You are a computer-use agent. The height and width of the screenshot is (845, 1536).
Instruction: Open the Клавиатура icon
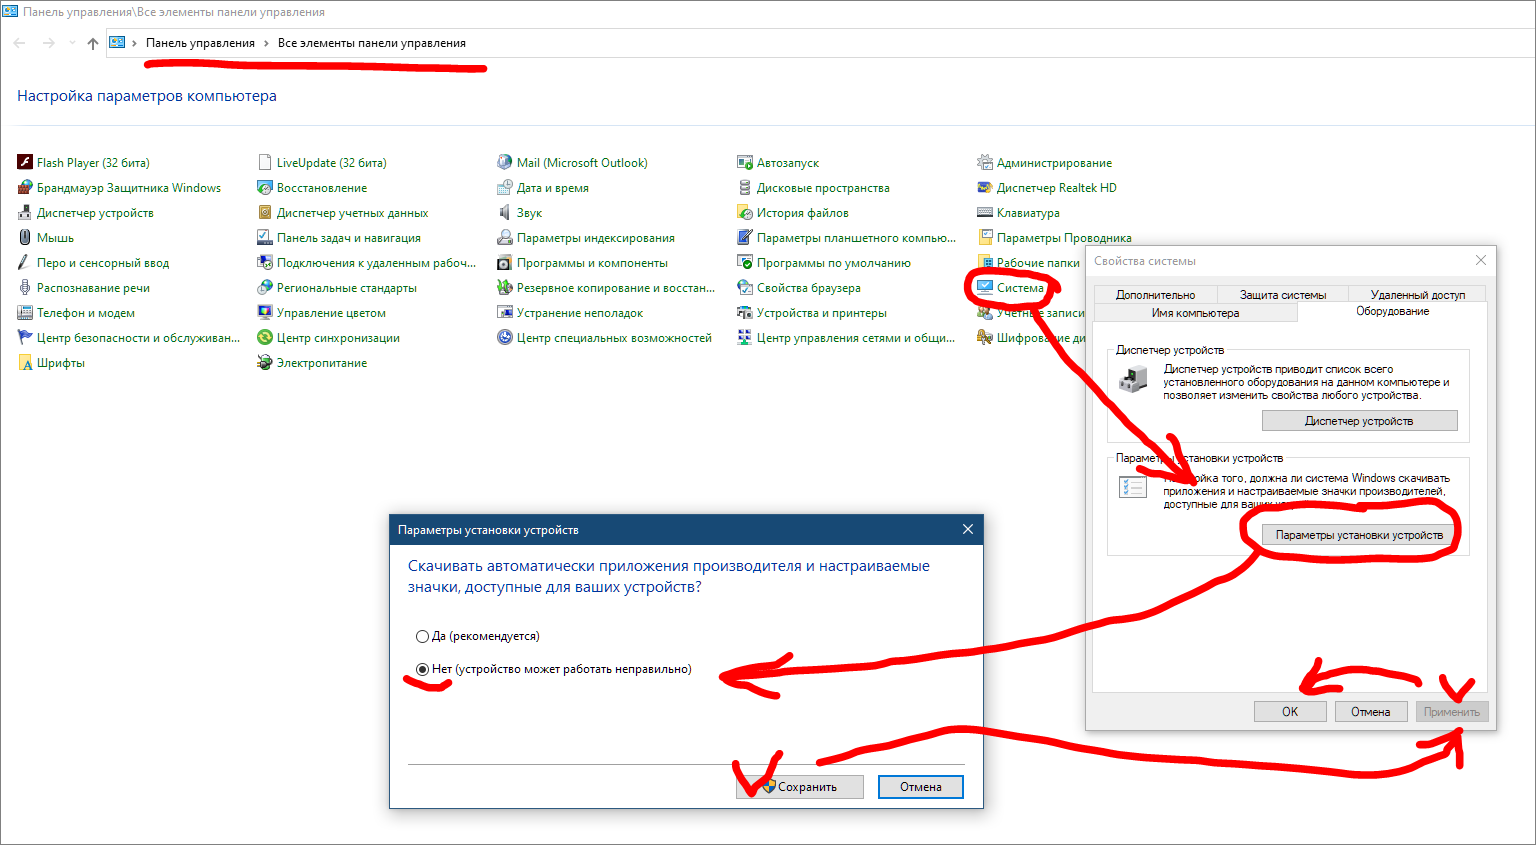(x=985, y=212)
